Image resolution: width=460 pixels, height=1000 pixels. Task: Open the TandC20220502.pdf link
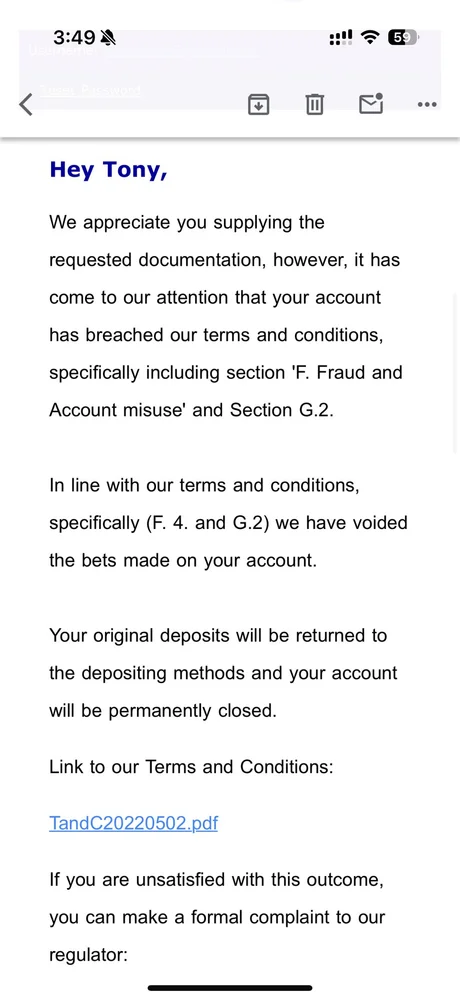coord(133,823)
